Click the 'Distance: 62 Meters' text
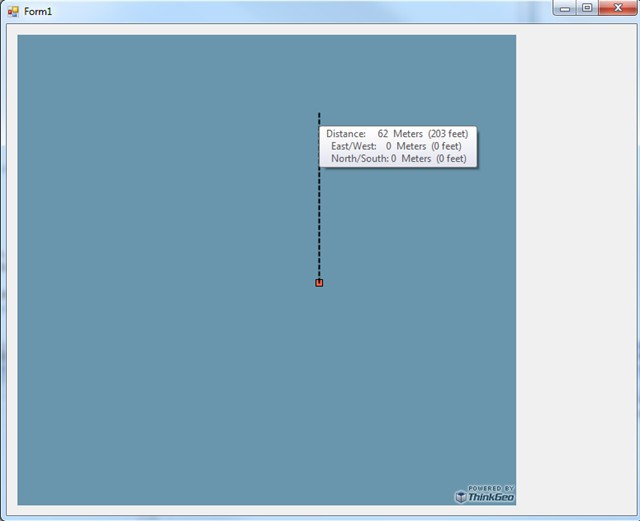The width and height of the screenshot is (640, 521). click(374, 134)
